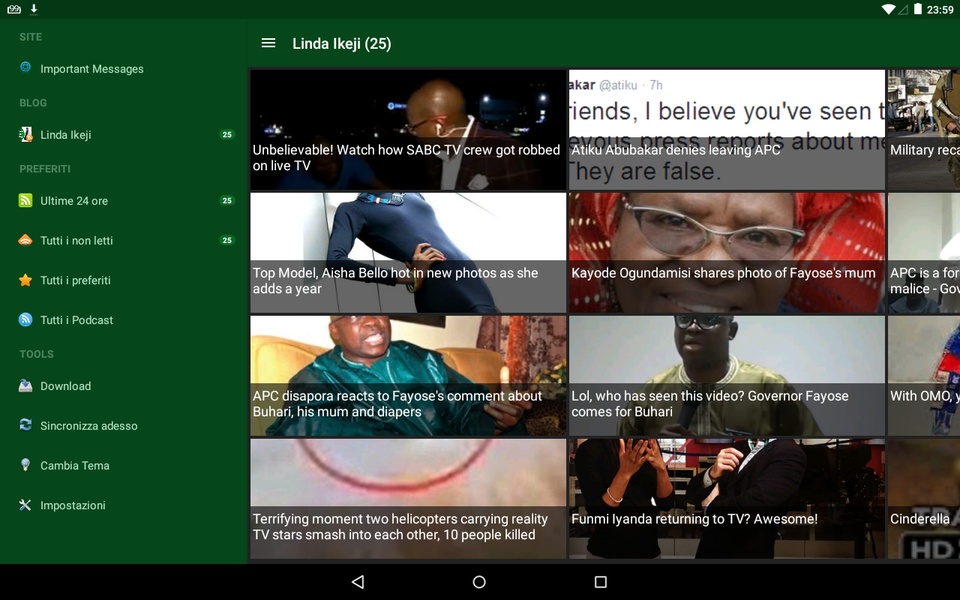Choose Download in Tools section
This screenshot has width=960, height=600.
(x=124, y=386)
